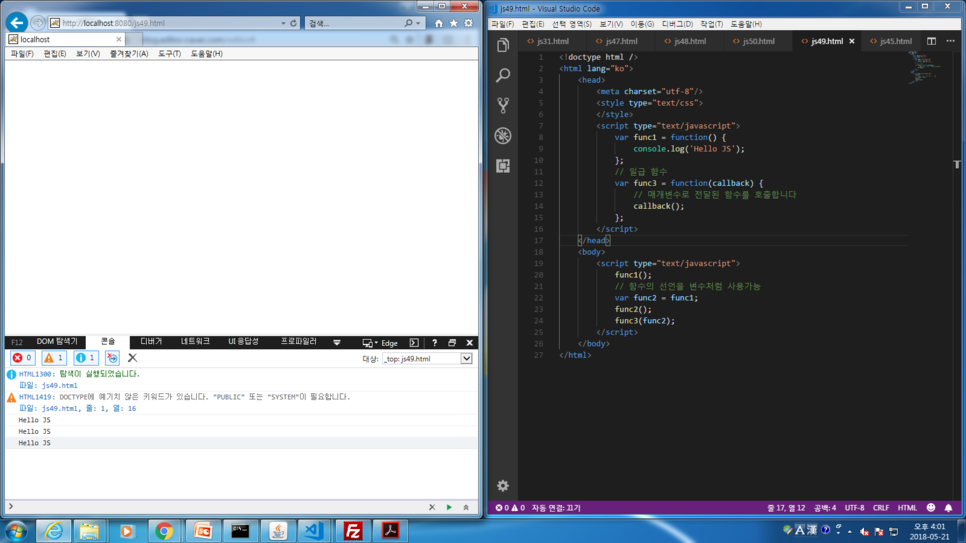Expand console input to multiline mode
The width and height of the screenshot is (966, 543).
(x=466, y=507)
